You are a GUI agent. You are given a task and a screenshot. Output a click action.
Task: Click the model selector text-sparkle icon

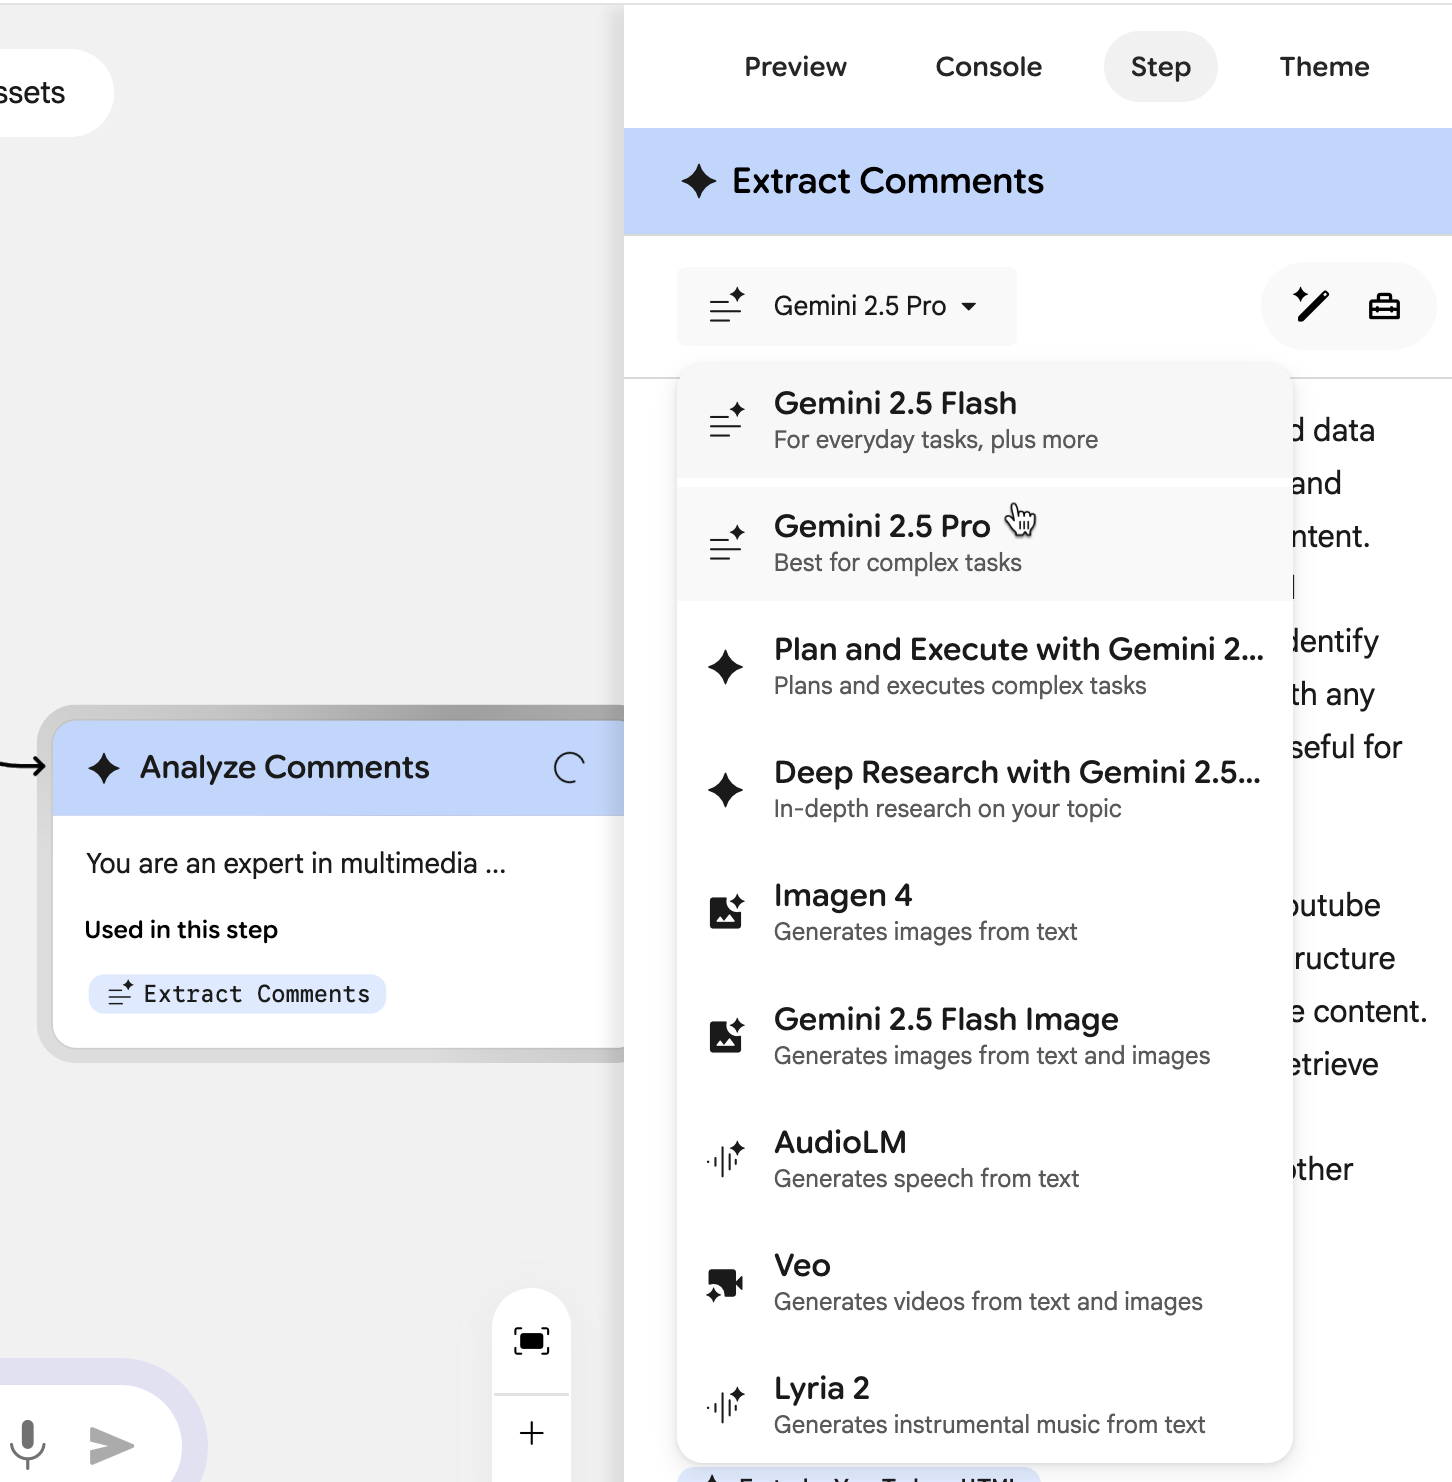click(x=726, y=306)
